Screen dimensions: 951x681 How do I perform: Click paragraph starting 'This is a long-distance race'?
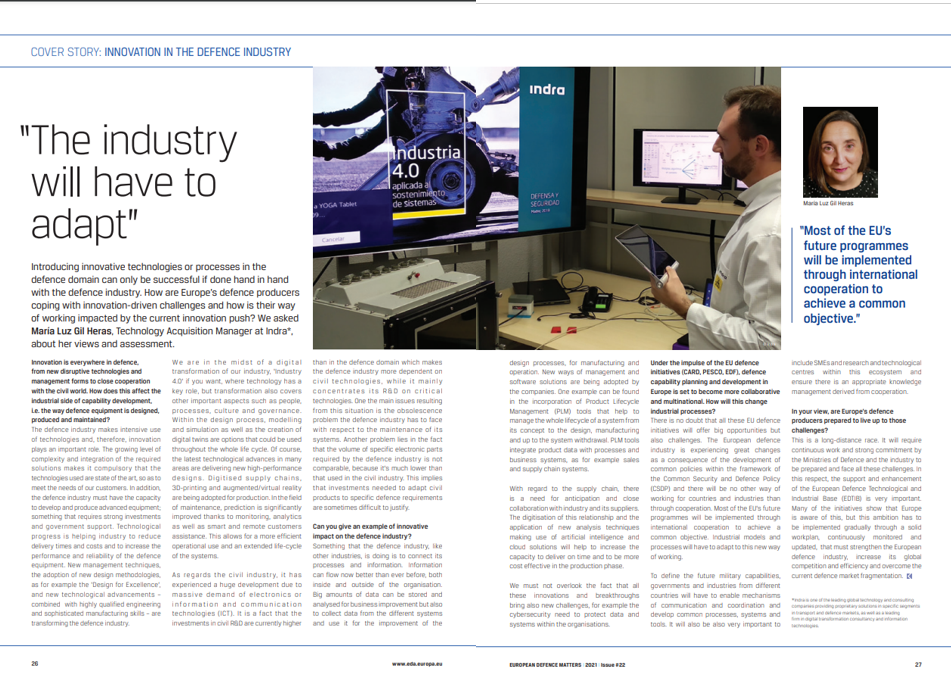click(x=856, y=508)
